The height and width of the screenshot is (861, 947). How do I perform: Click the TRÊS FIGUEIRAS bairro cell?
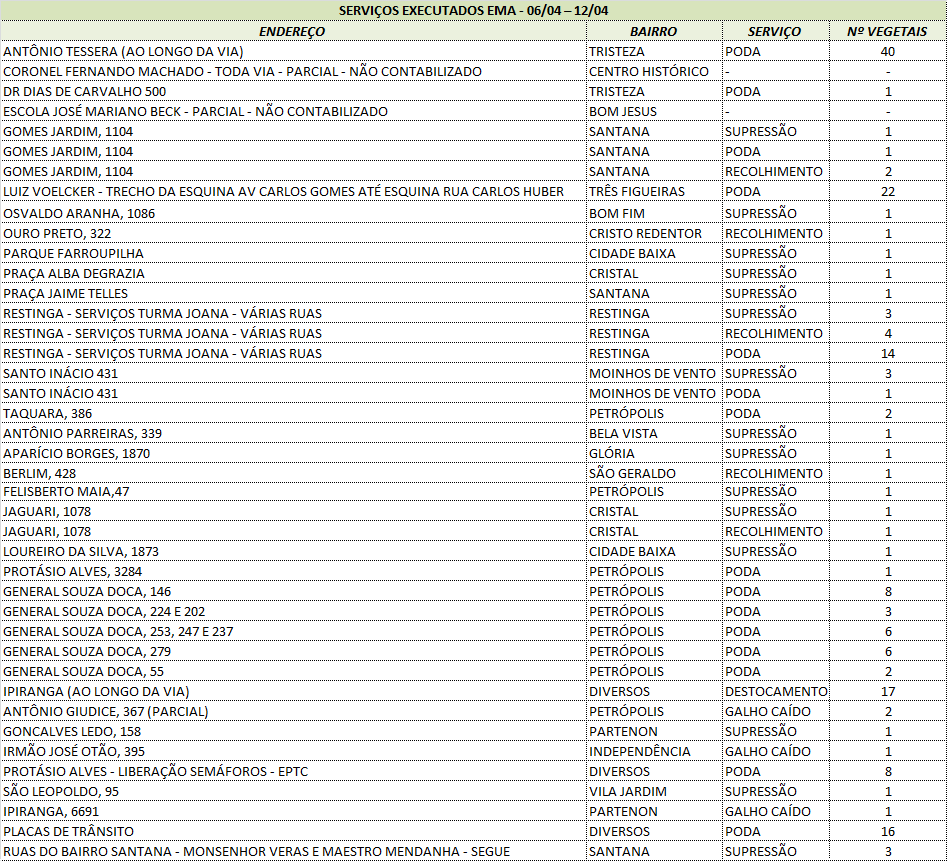pyautogui.click(x=636, y=191)
